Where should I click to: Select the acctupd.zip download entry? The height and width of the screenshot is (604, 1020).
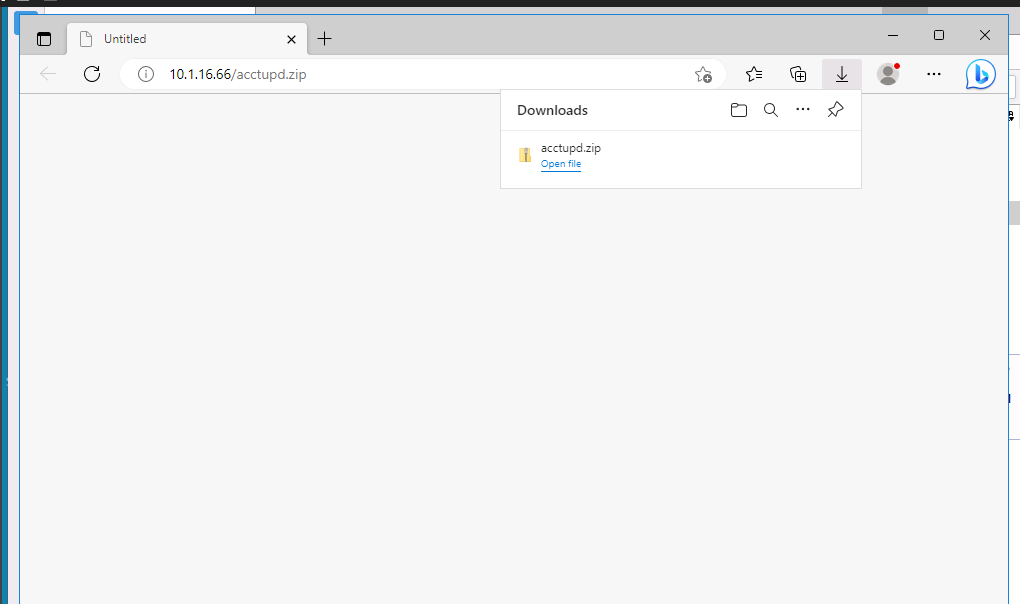[x=681, y=155]
